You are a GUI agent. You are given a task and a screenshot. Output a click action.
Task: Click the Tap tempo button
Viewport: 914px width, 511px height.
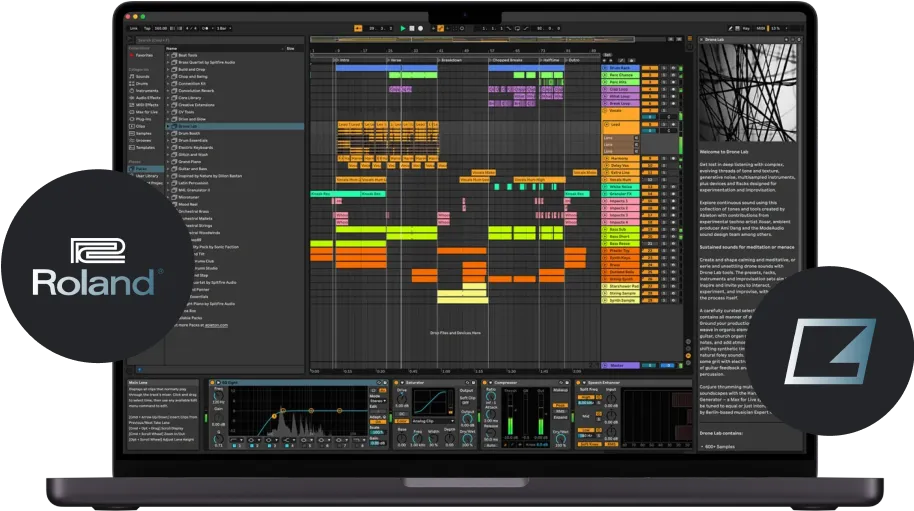coord(147,29)
